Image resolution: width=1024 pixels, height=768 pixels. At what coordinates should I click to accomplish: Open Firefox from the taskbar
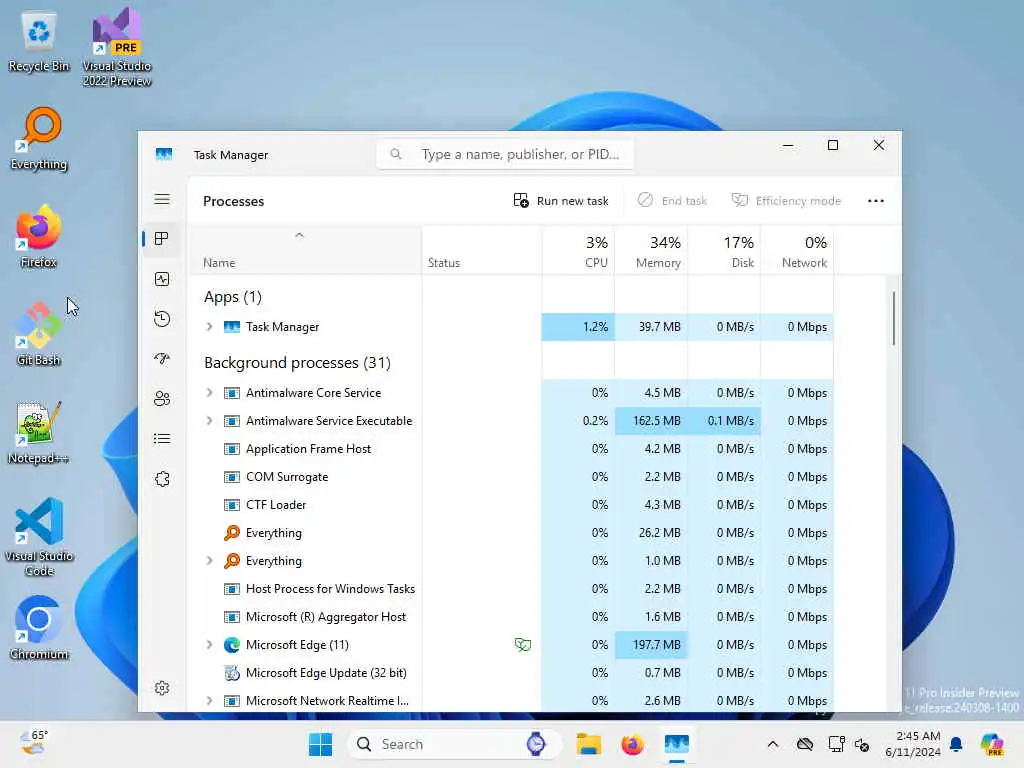(x=632, y=744)
